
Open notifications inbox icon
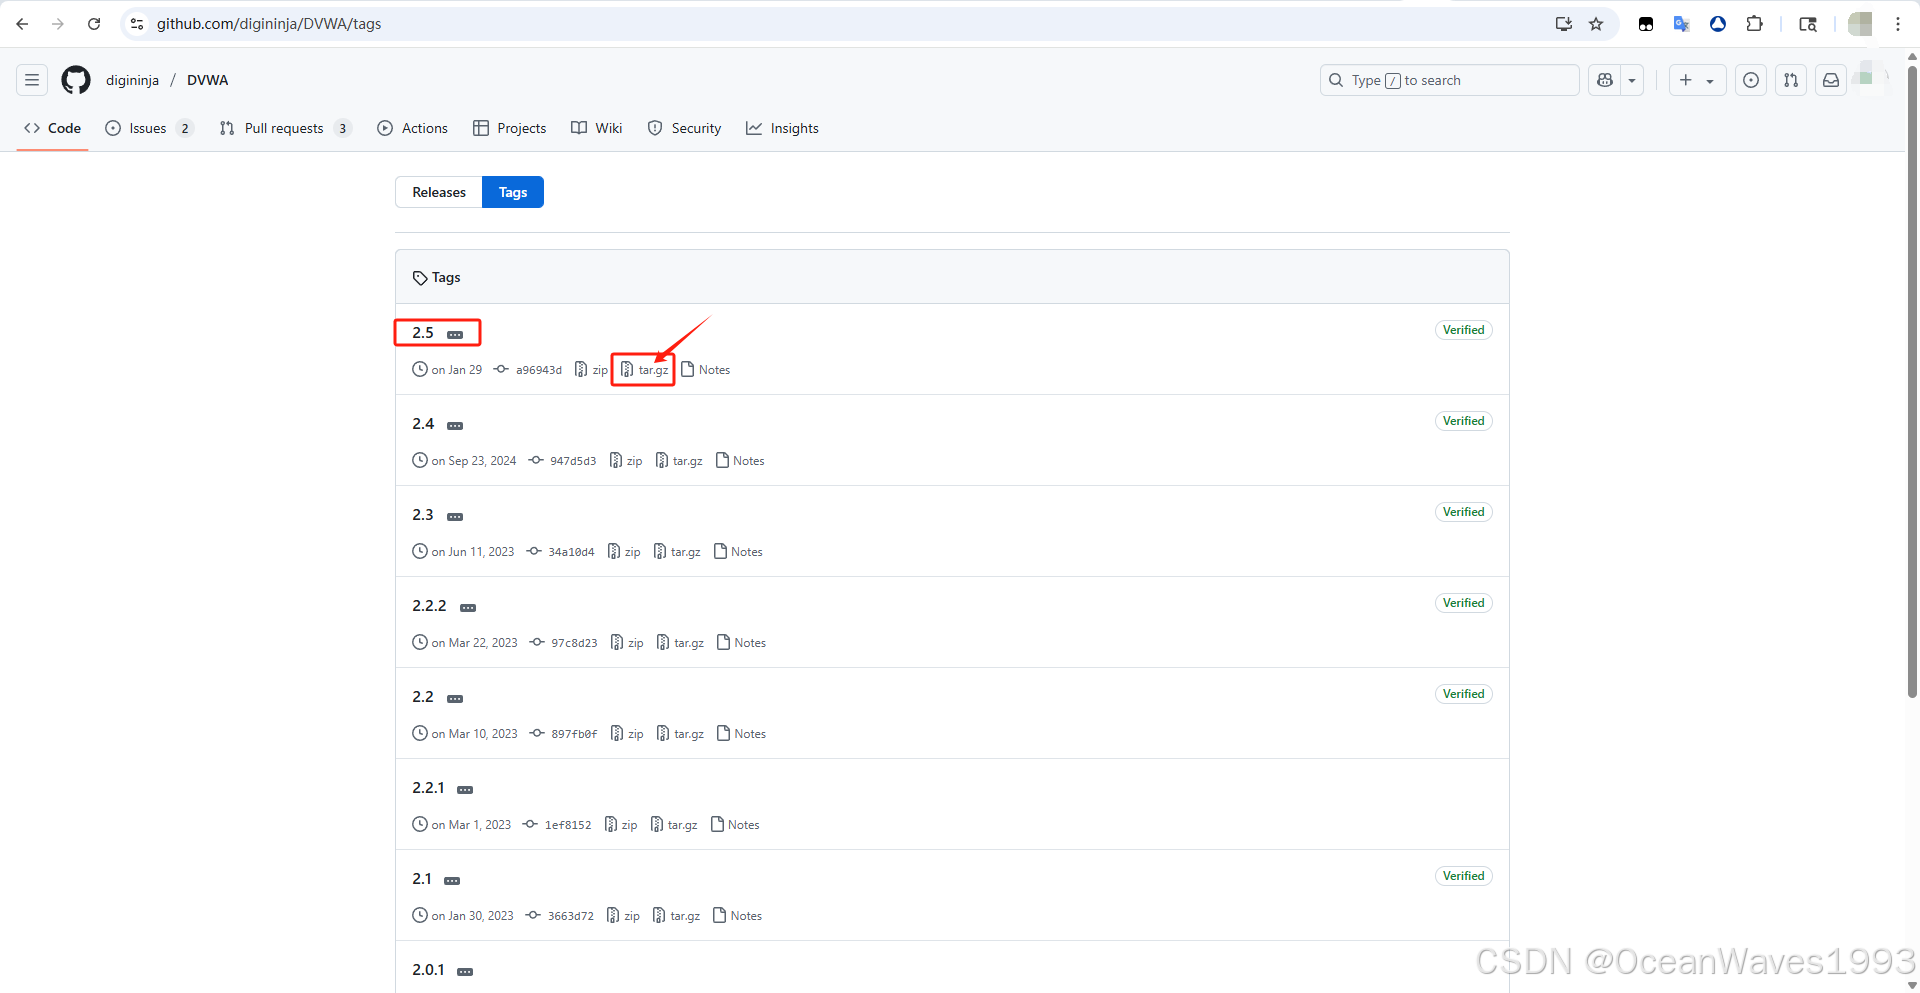click(x=1831, y=80)
